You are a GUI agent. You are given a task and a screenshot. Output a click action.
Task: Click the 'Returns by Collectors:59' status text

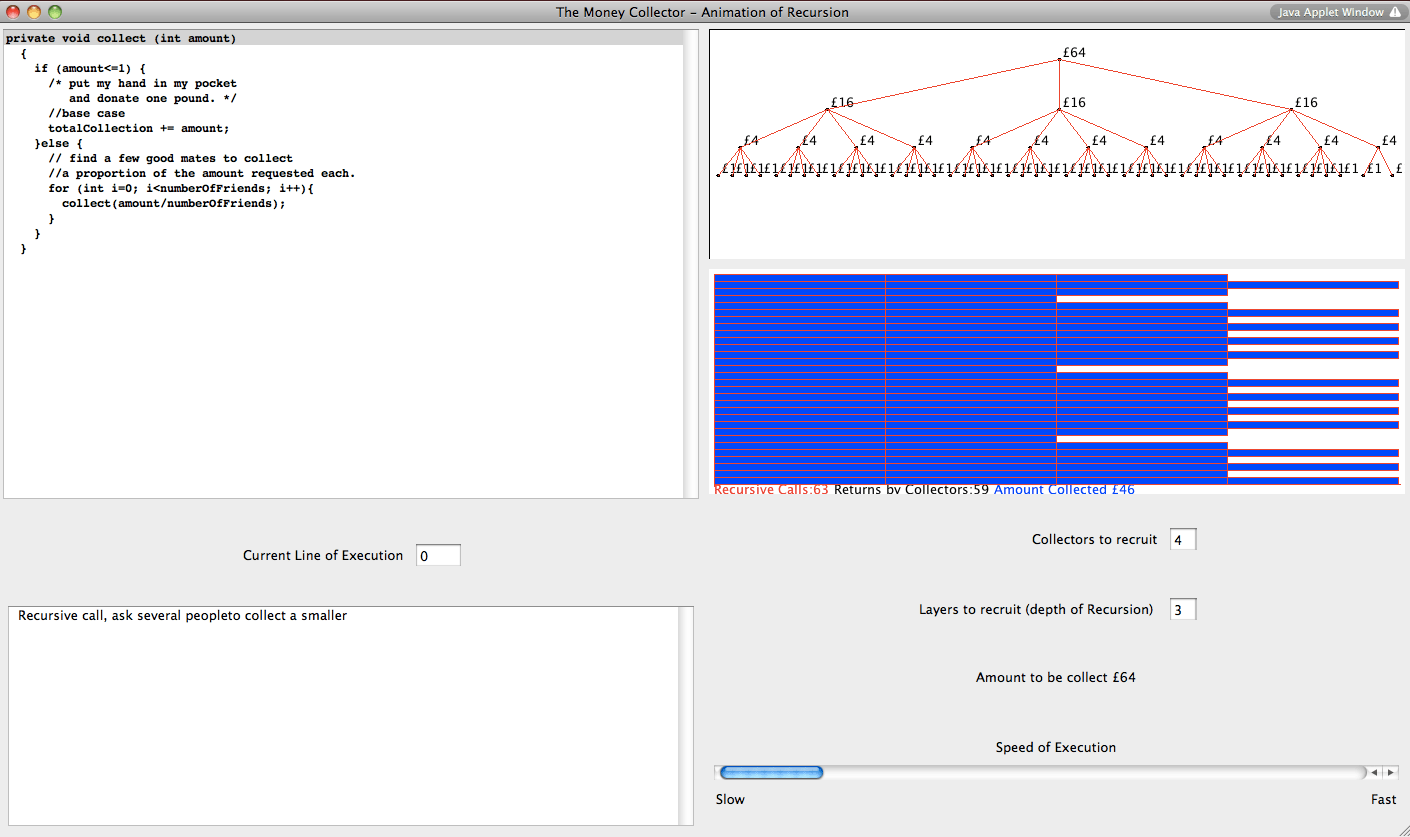[x=911, y=490]
